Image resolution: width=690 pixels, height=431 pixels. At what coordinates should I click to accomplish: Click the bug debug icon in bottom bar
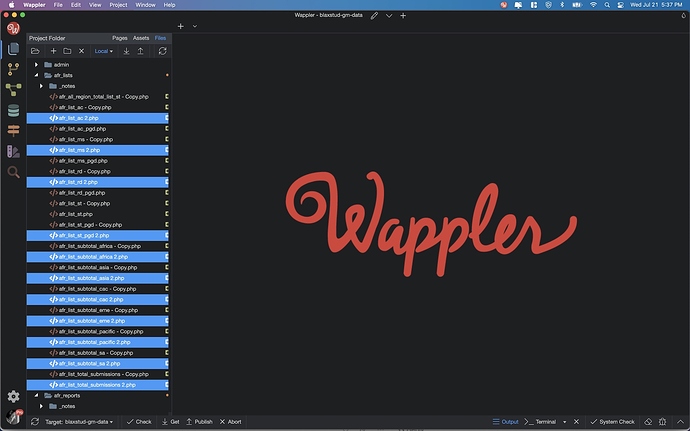pos(662,422)
